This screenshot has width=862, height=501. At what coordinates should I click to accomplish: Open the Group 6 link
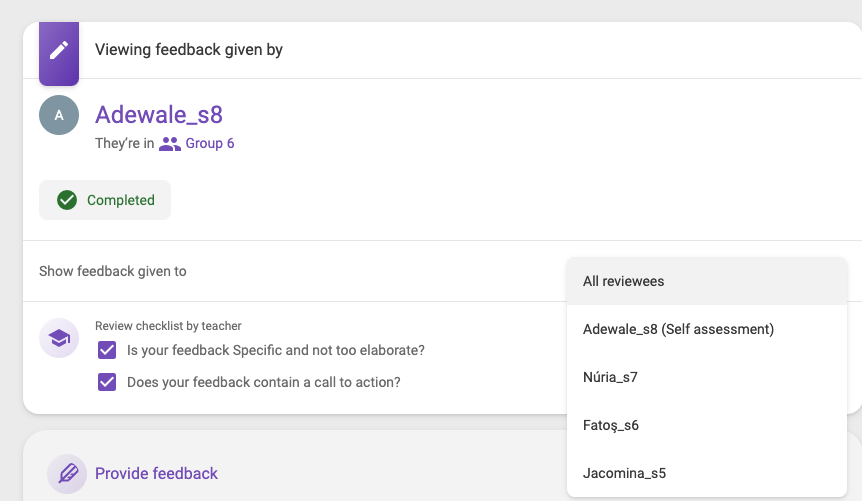coord(209,144)
